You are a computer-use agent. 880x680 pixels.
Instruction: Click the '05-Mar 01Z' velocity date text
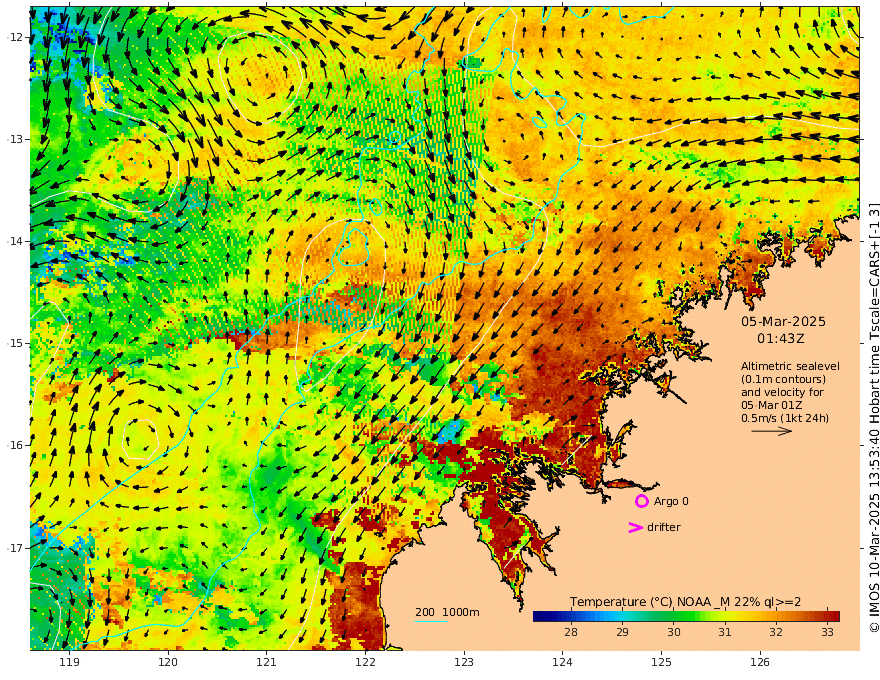tap(771, 405)
